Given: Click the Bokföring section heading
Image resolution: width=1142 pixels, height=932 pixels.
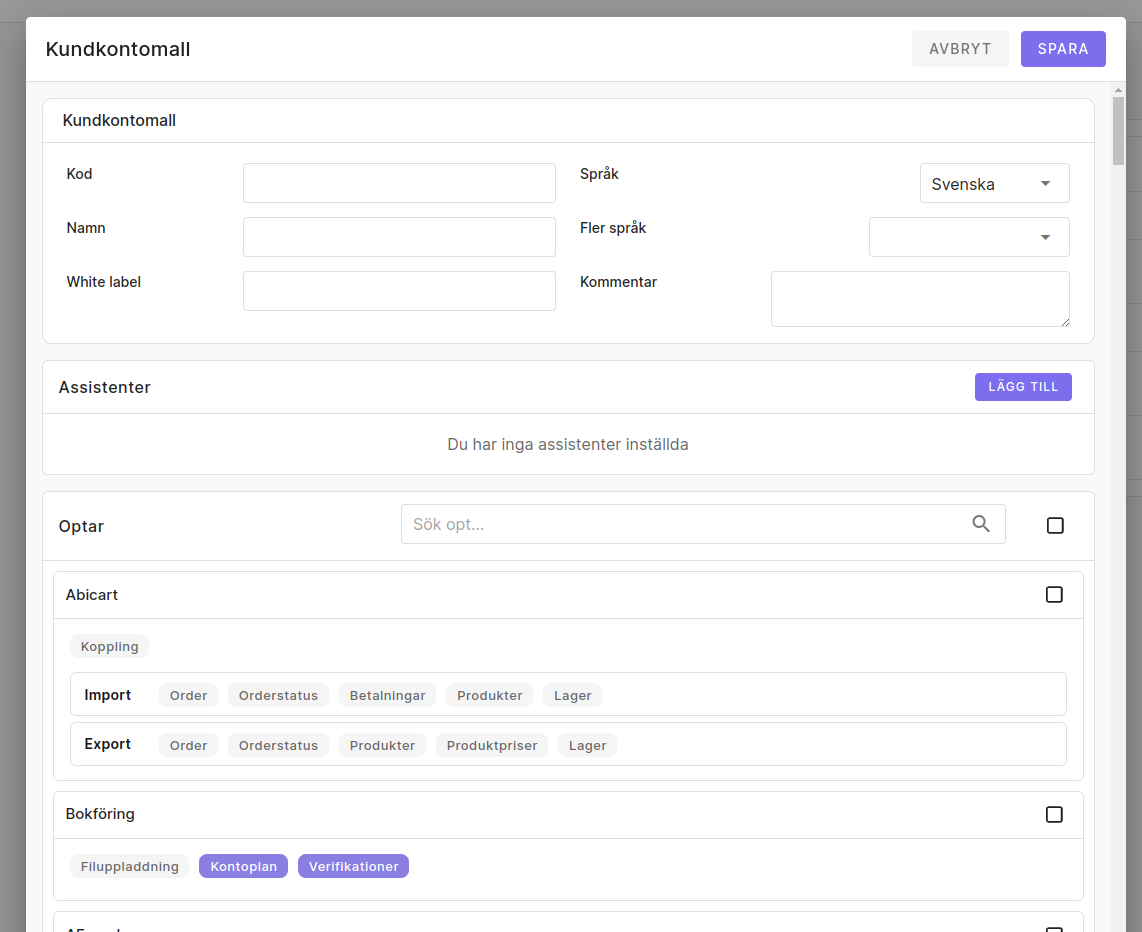Looking at the screenshot, I should [100, 814].
